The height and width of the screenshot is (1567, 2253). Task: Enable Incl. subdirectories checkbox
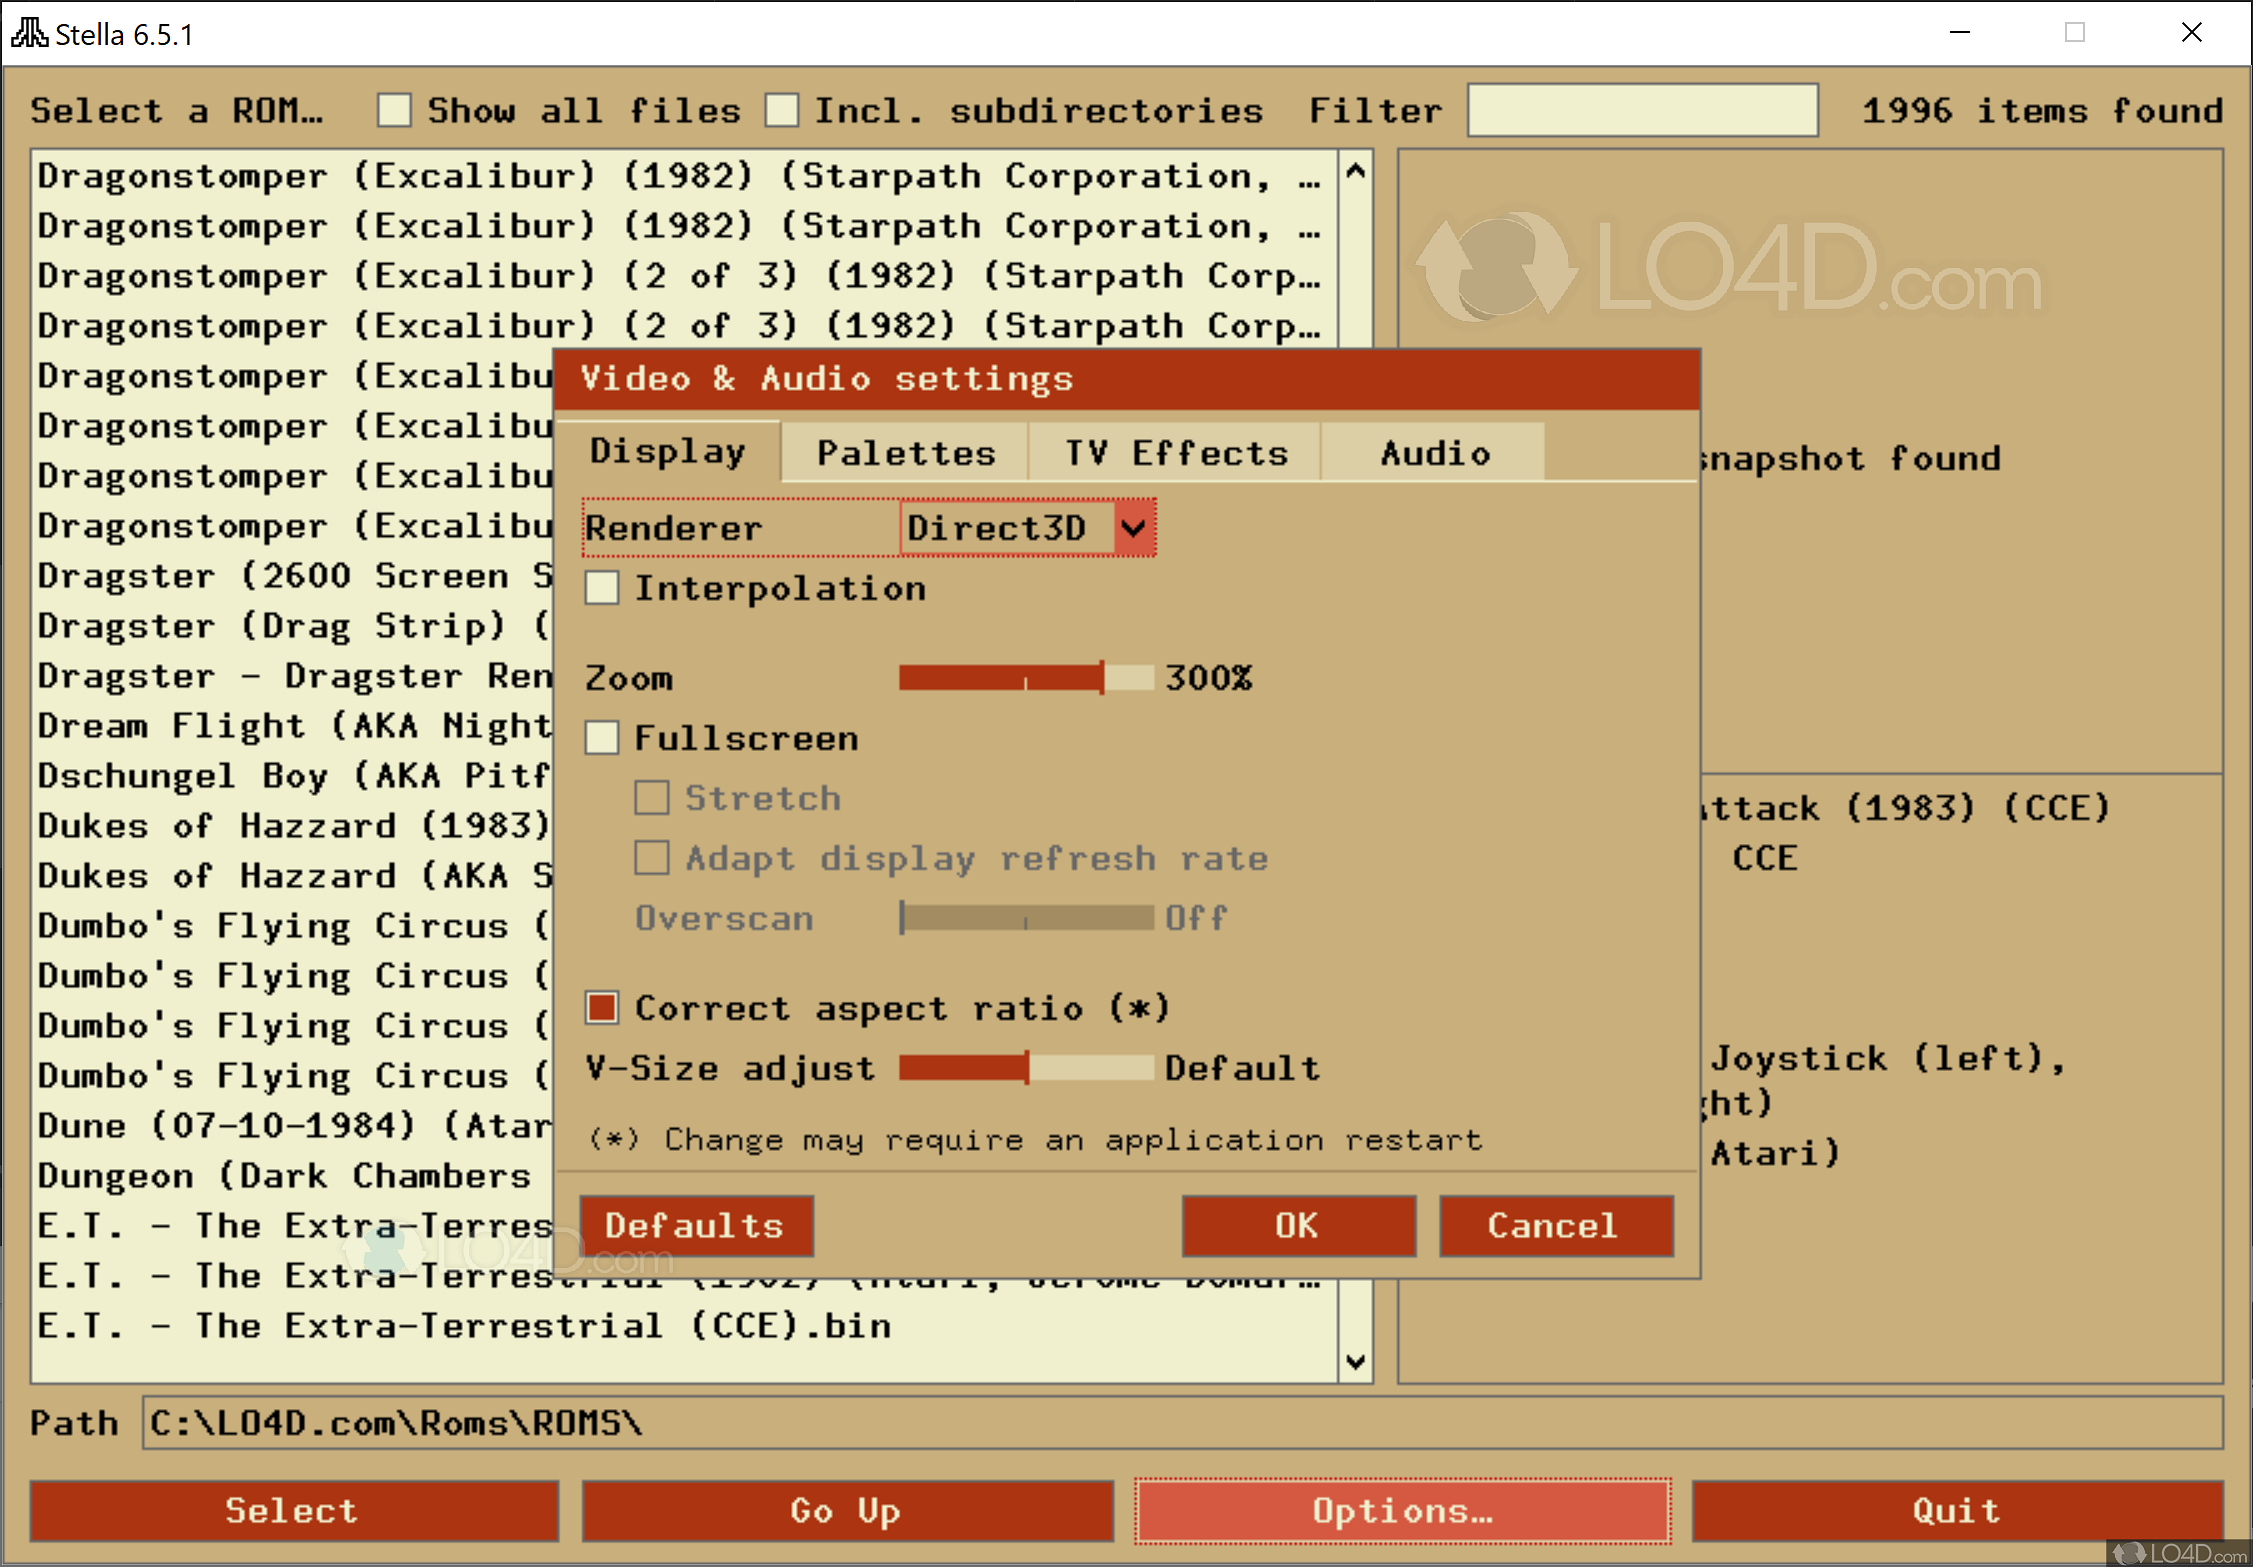click(x=782, y=110)
